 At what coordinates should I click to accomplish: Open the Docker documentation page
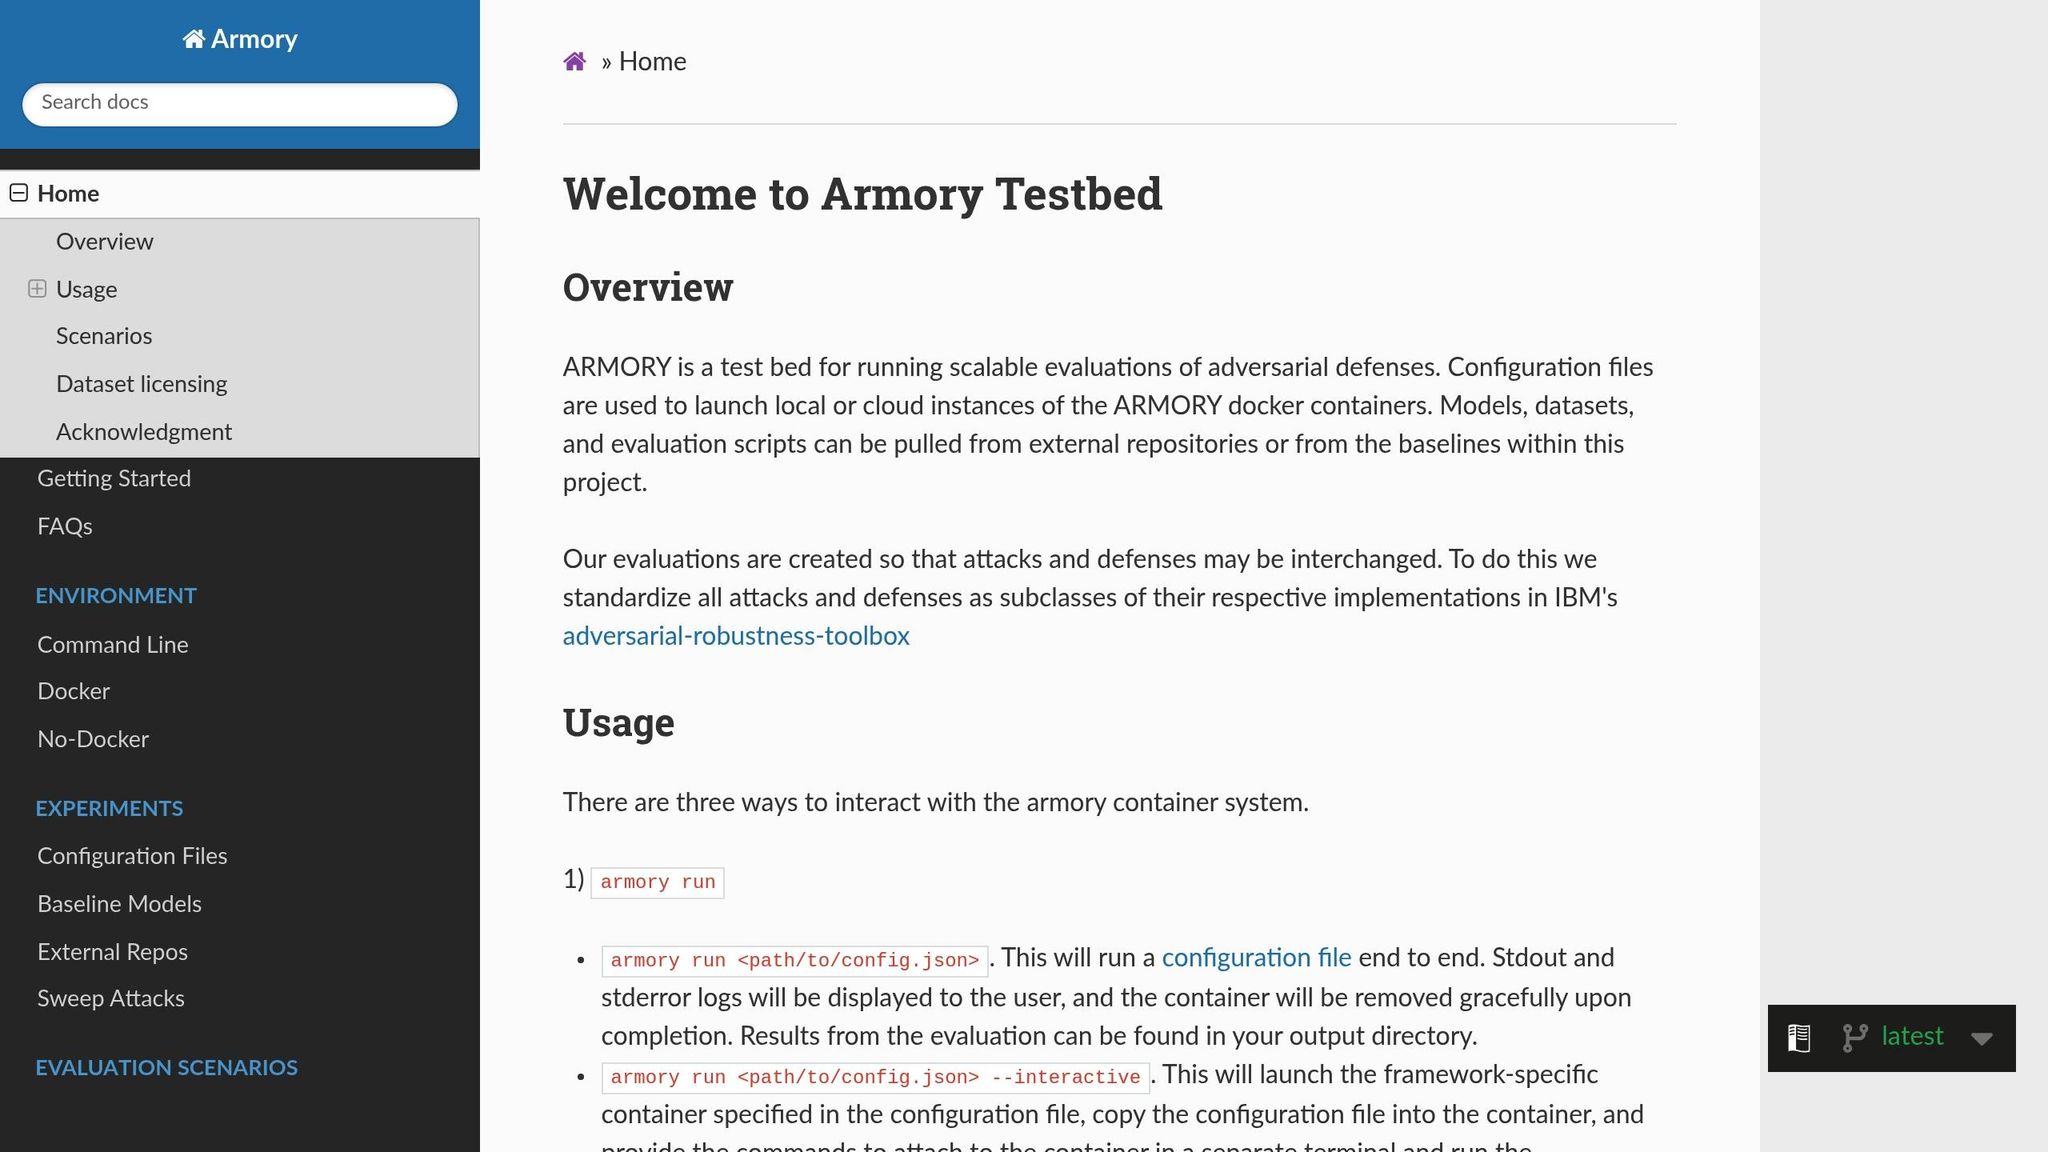[74, 692]
